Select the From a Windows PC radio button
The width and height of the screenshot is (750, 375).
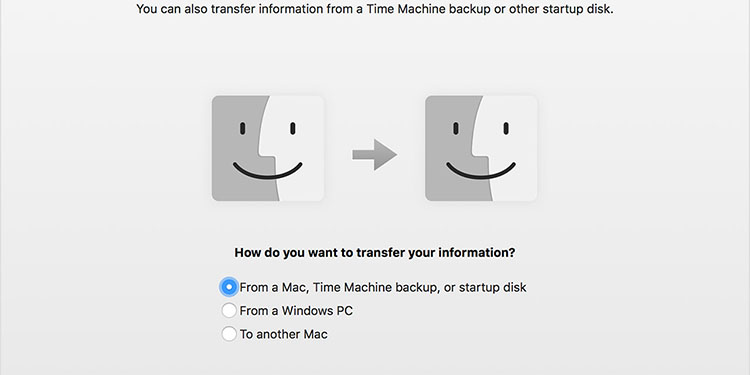[229, 310]
